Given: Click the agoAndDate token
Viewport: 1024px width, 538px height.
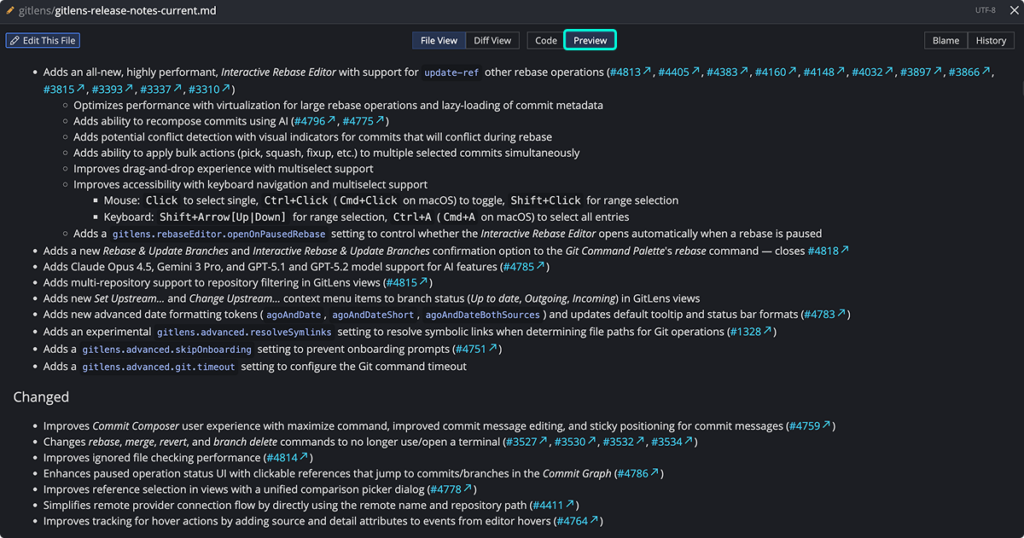Looking at the screenshot, I should 293,315.
